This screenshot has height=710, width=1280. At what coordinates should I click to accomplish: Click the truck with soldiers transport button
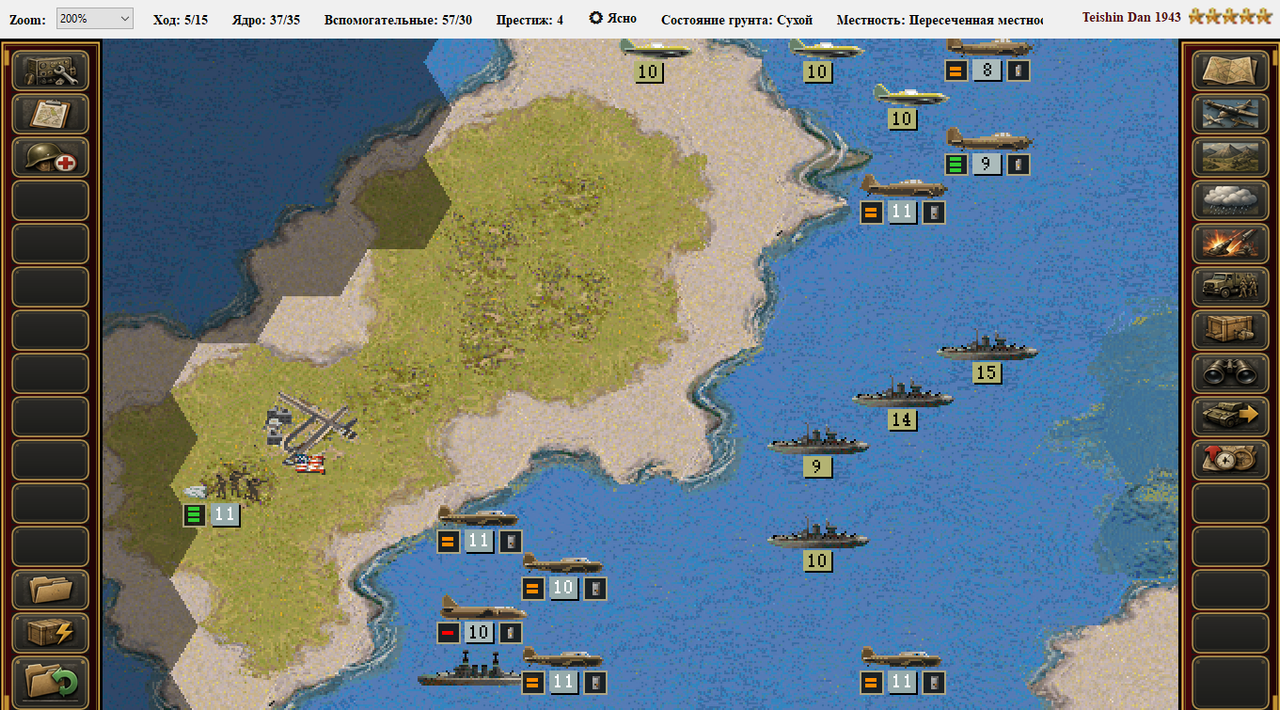[1230, 287]
